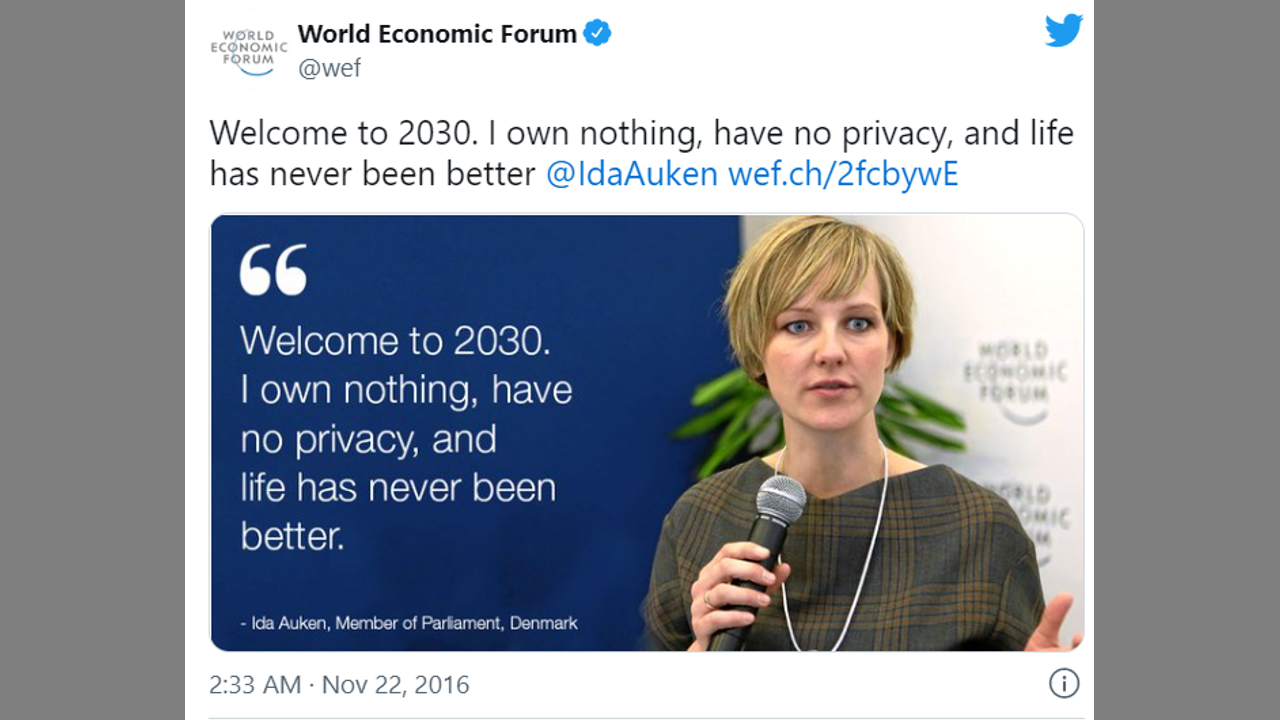The height and width of the screenshot is (720, 1280).
Task: Click the Ida Auken attribution caption
Action: tap(410, 623)
